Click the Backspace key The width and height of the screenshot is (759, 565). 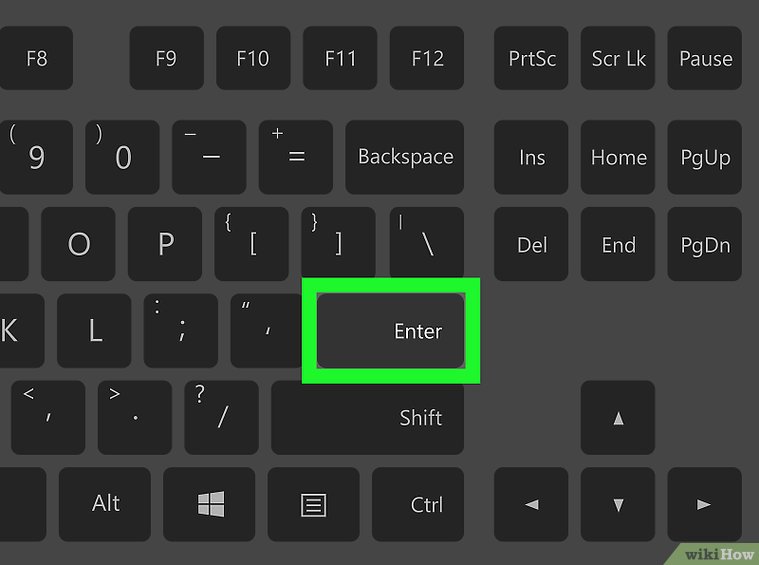tap(405, 157)
